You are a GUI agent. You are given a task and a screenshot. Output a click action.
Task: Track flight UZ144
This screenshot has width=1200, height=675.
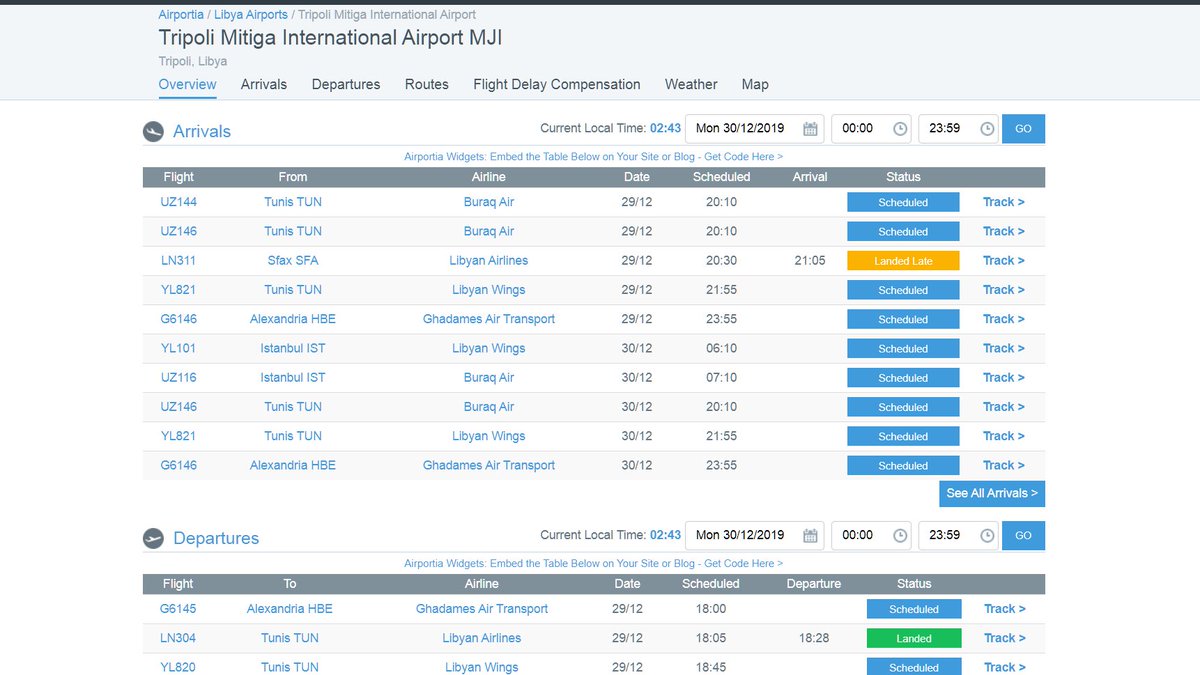1003,202
